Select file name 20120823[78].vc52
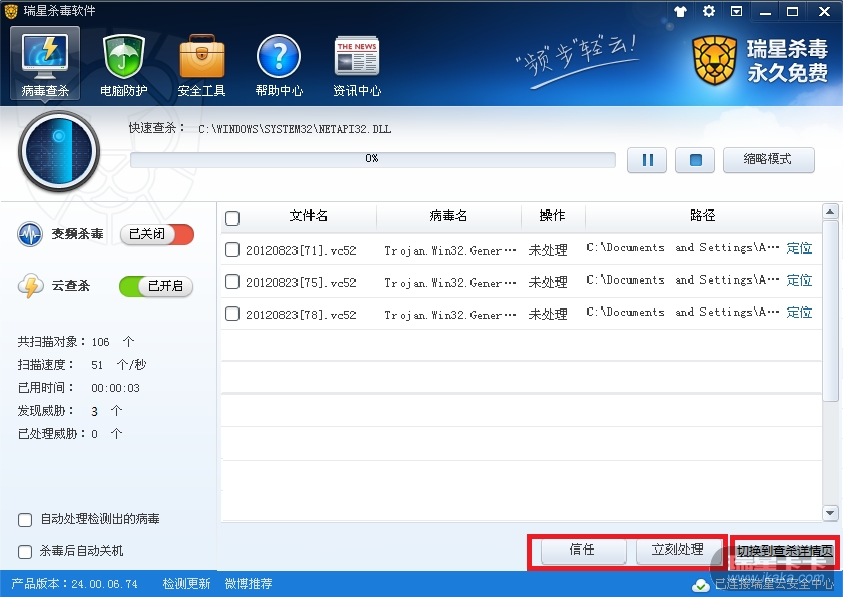The image size is (843, 597). (x=301, y=315)
